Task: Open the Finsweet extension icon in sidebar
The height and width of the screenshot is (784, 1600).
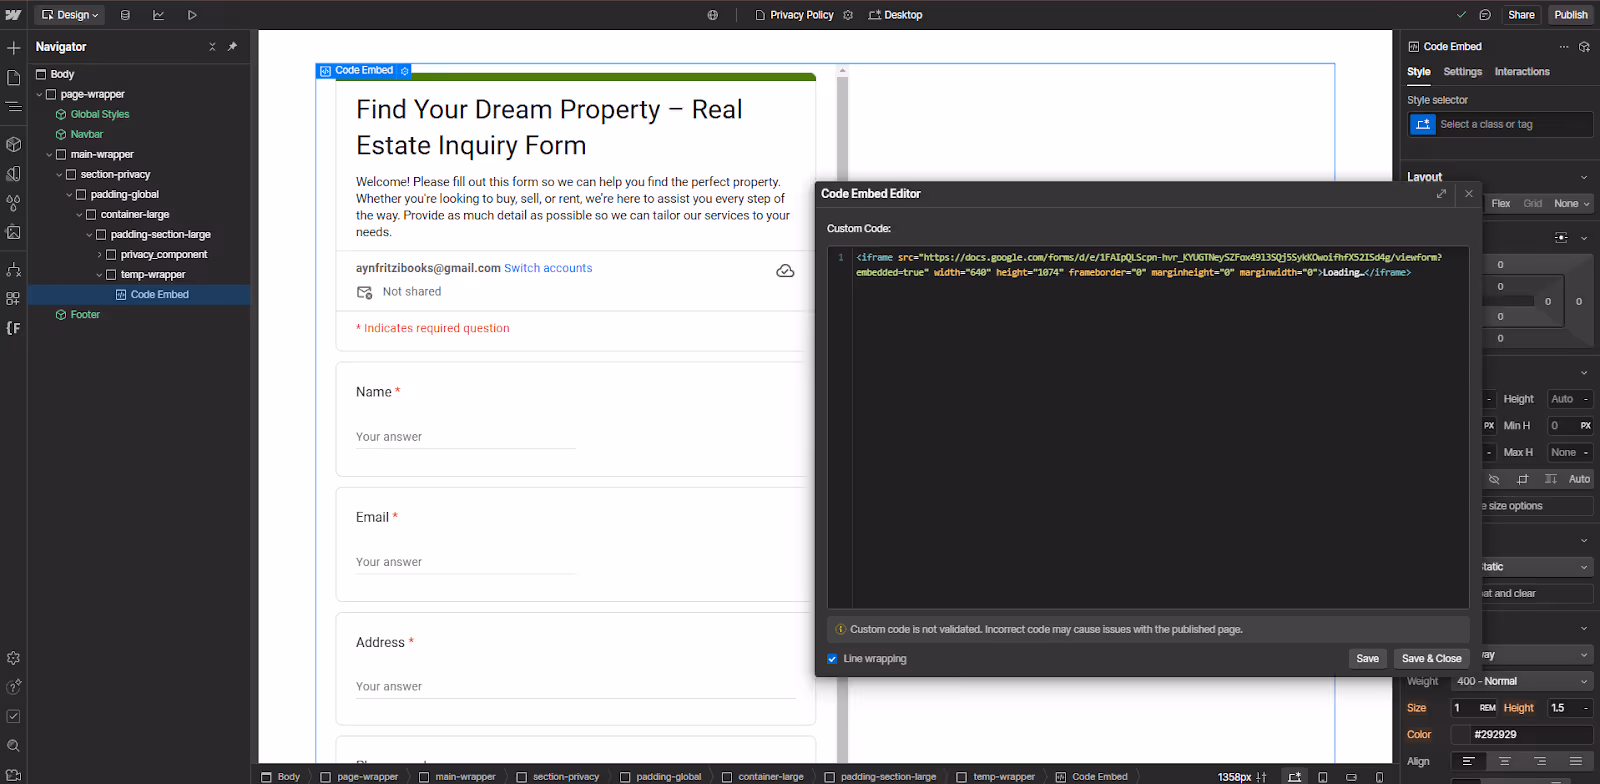Action: point(14,327)
